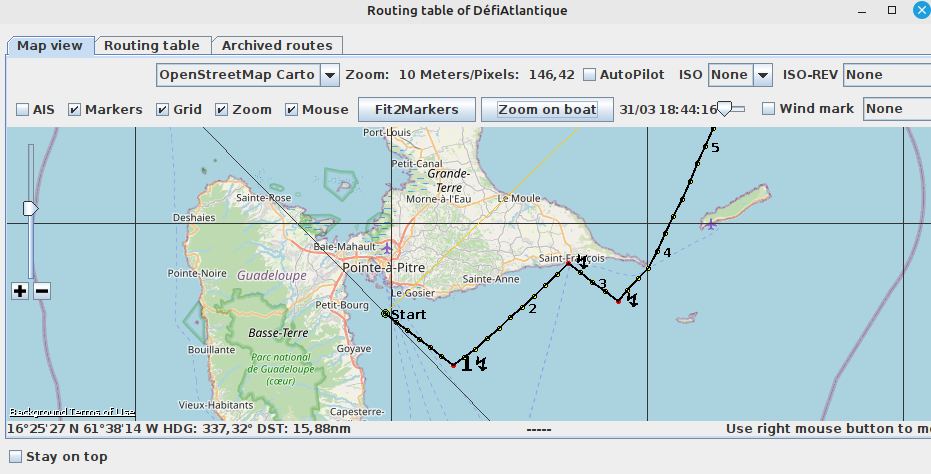
Task: Click the zoom in plus button
Action: point(20,291)
